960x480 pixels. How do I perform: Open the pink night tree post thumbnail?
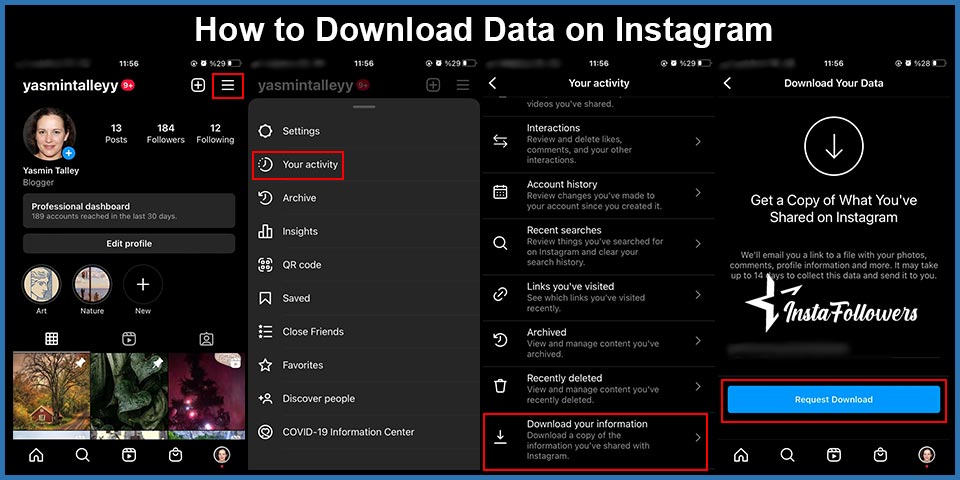click(x=206, y=391)
